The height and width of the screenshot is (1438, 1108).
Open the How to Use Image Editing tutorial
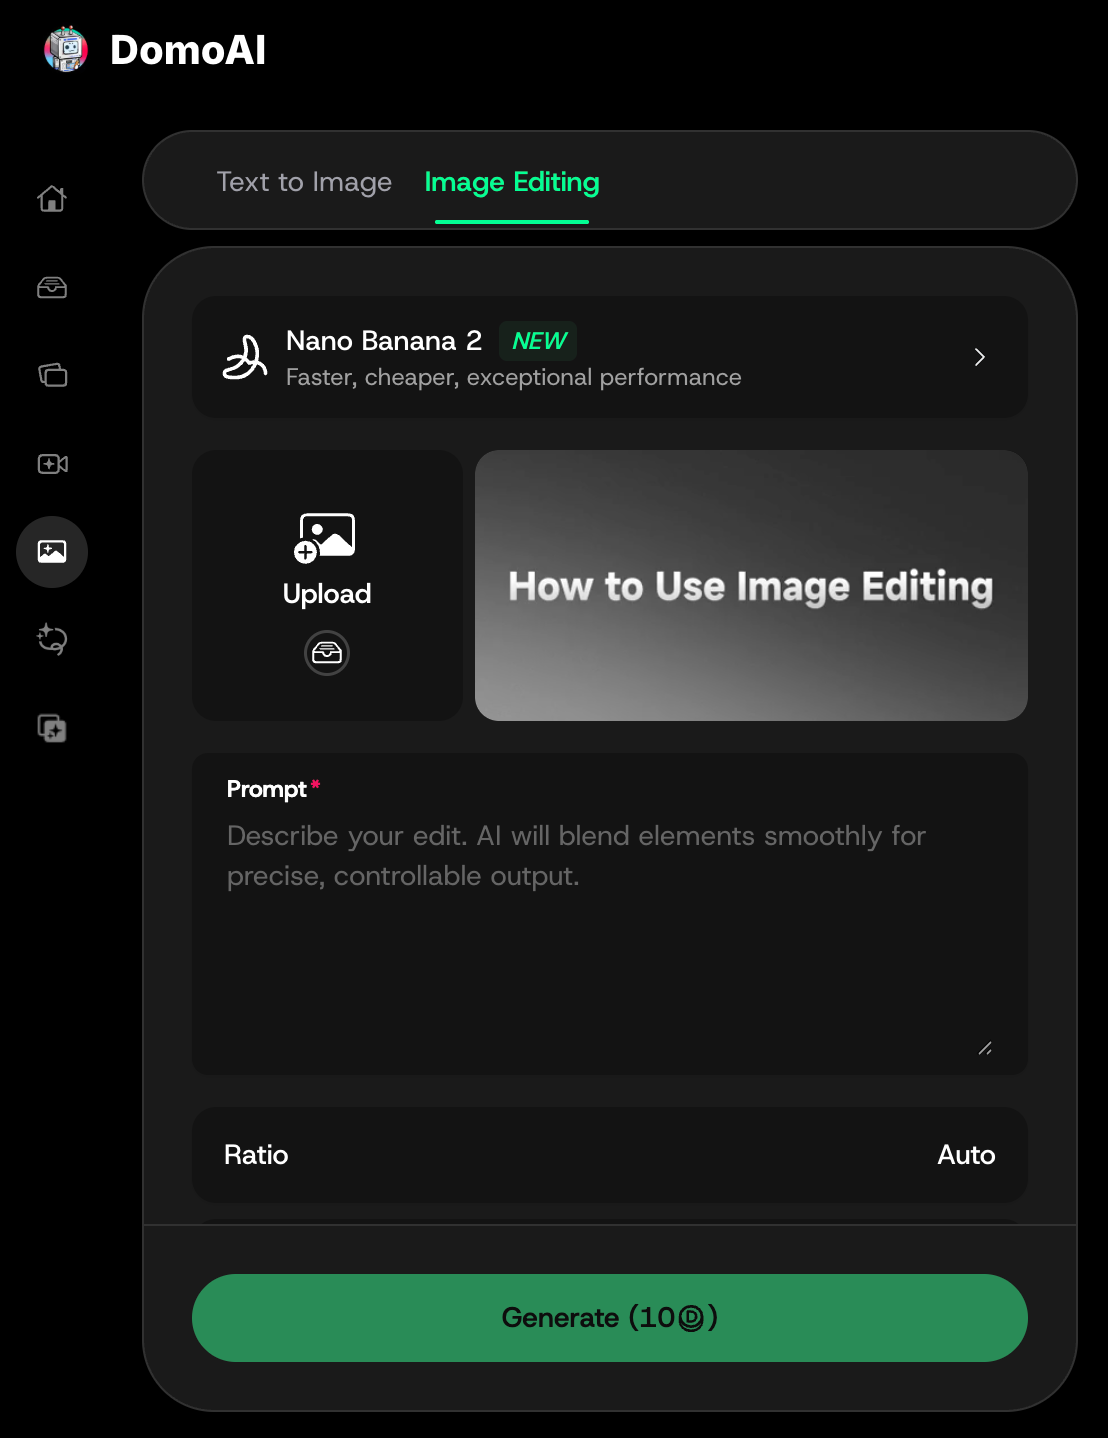[x=751, y=585]
